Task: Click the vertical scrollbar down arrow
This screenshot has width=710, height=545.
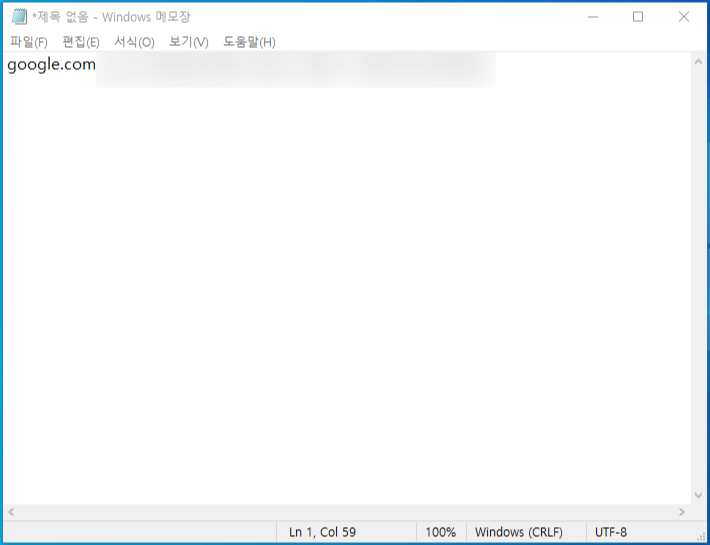Action: [x=698, y=495]
